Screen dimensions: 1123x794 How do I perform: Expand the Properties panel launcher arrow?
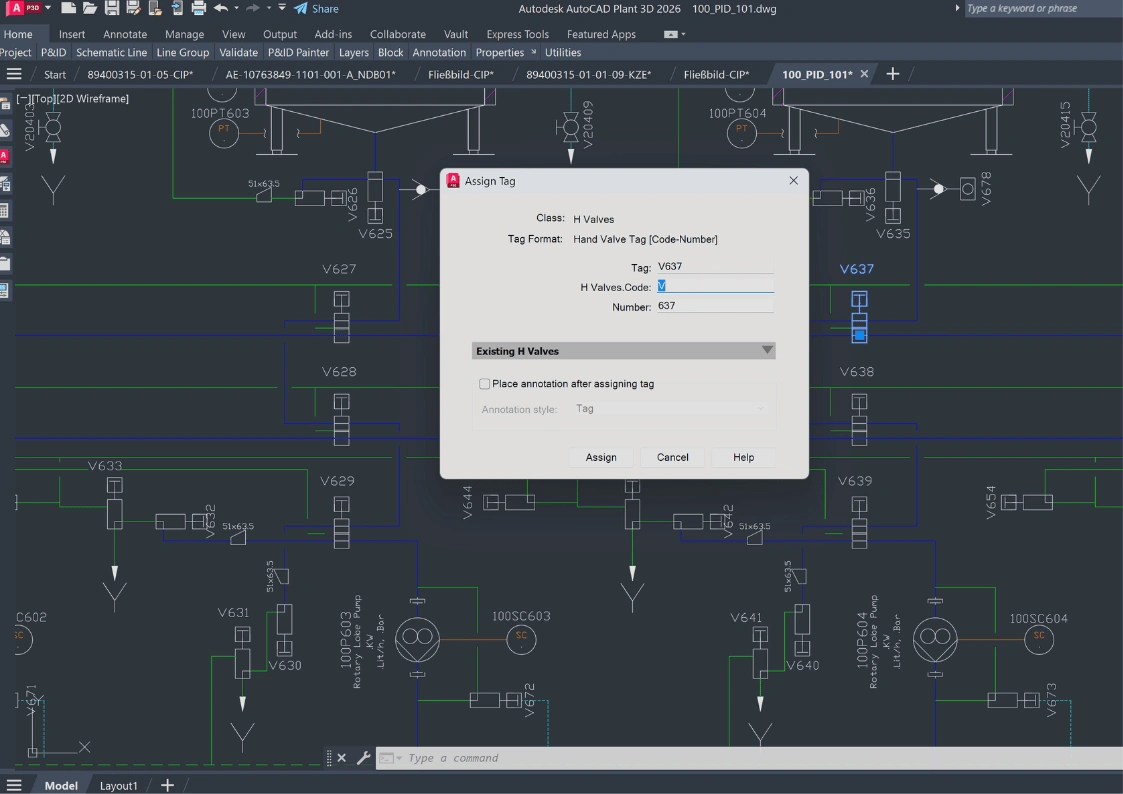pos(534,52)
